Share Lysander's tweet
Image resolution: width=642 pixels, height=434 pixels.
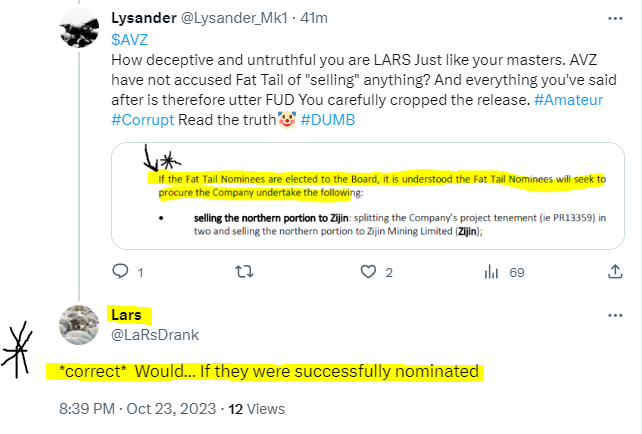pos(614,271)
